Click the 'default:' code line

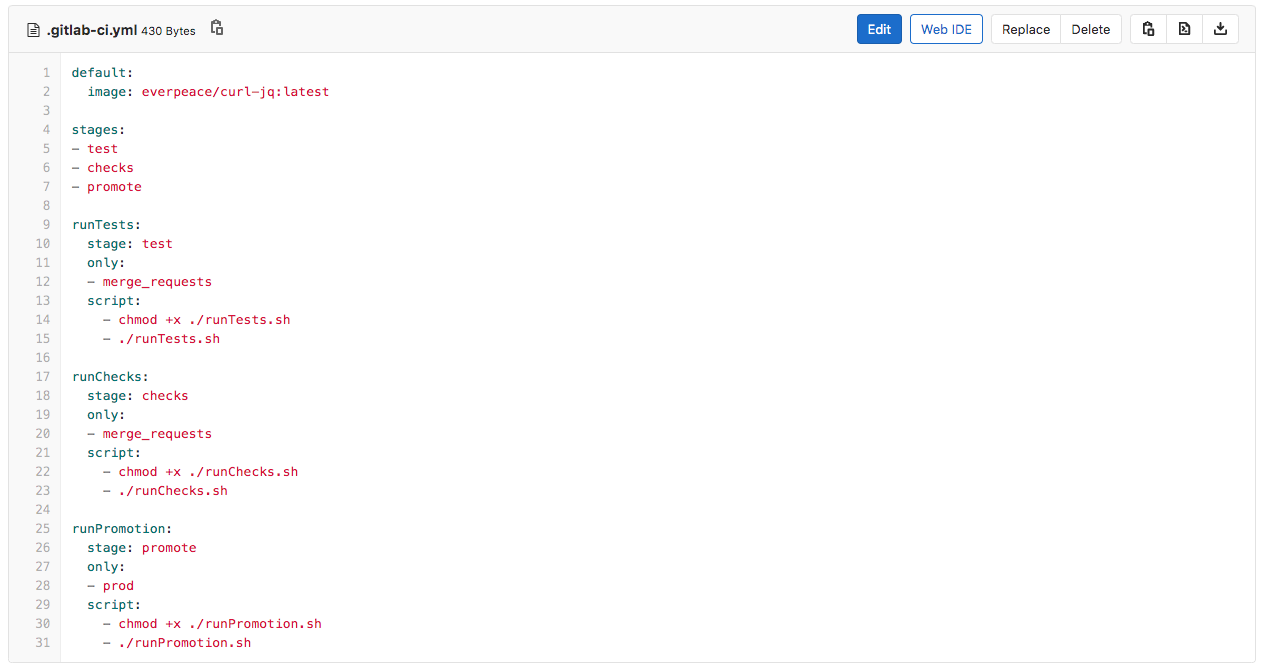(102, 73)
